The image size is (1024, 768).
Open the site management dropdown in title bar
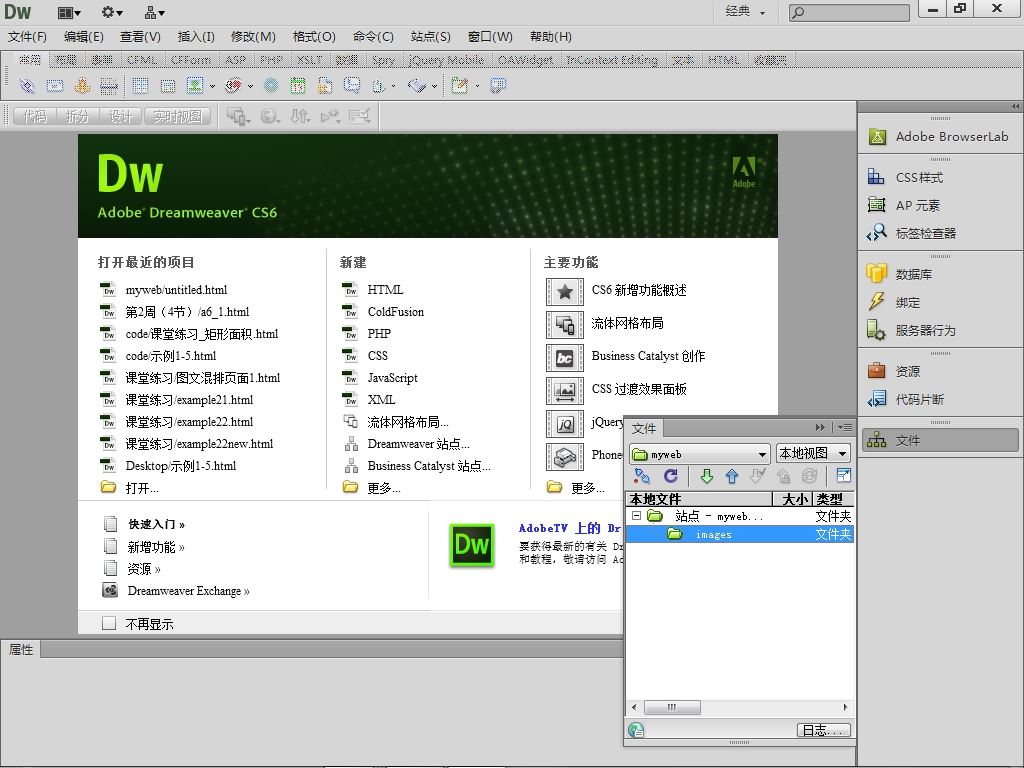155,12
